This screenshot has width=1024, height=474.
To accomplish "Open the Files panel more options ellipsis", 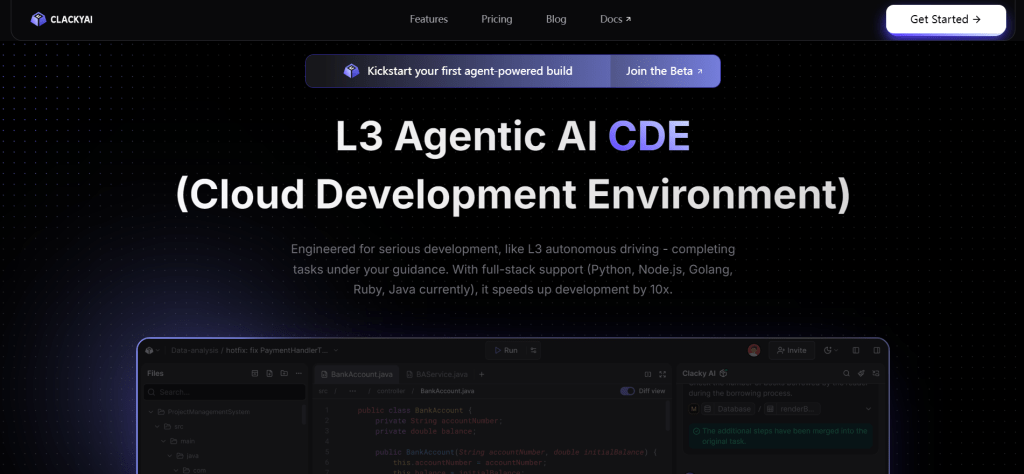I will [298, 373].
